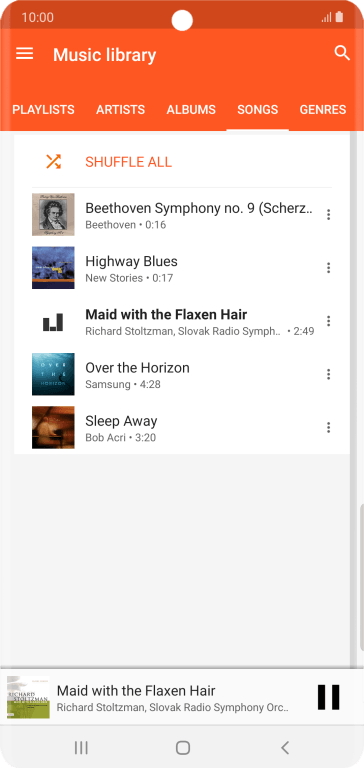
Task: Open the now-playing bar album art
Action: point(28,697)
